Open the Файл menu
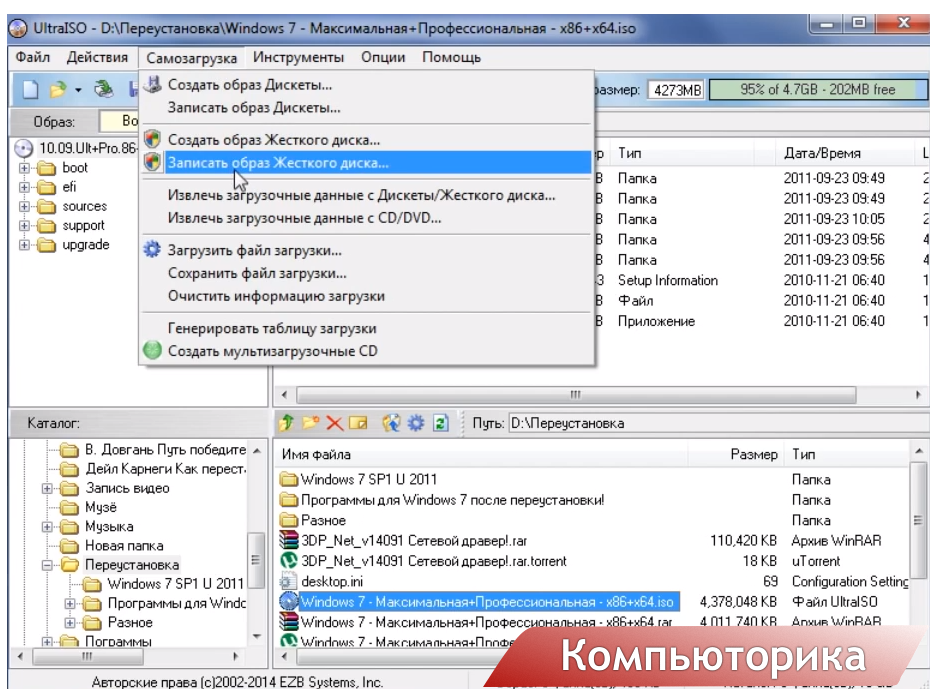 click(33, 57)
